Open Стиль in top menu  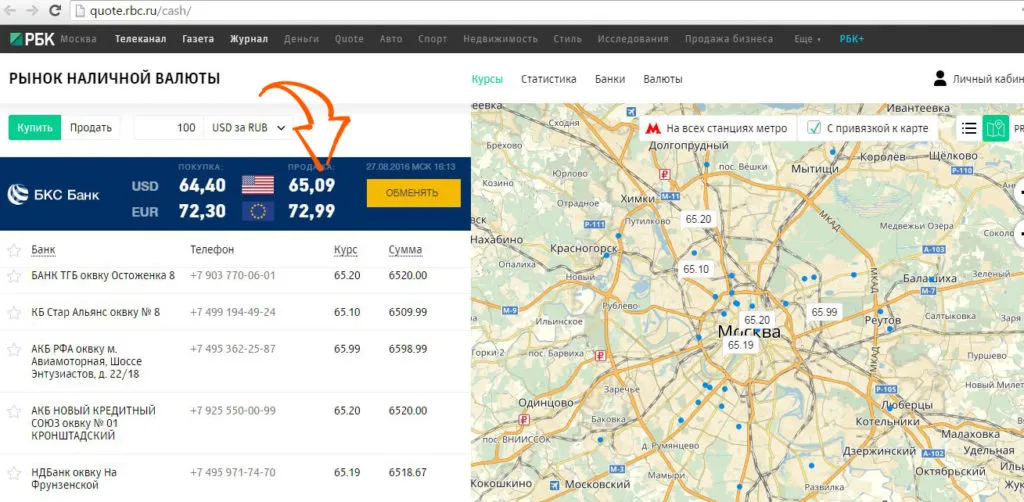tap(568, 39)
